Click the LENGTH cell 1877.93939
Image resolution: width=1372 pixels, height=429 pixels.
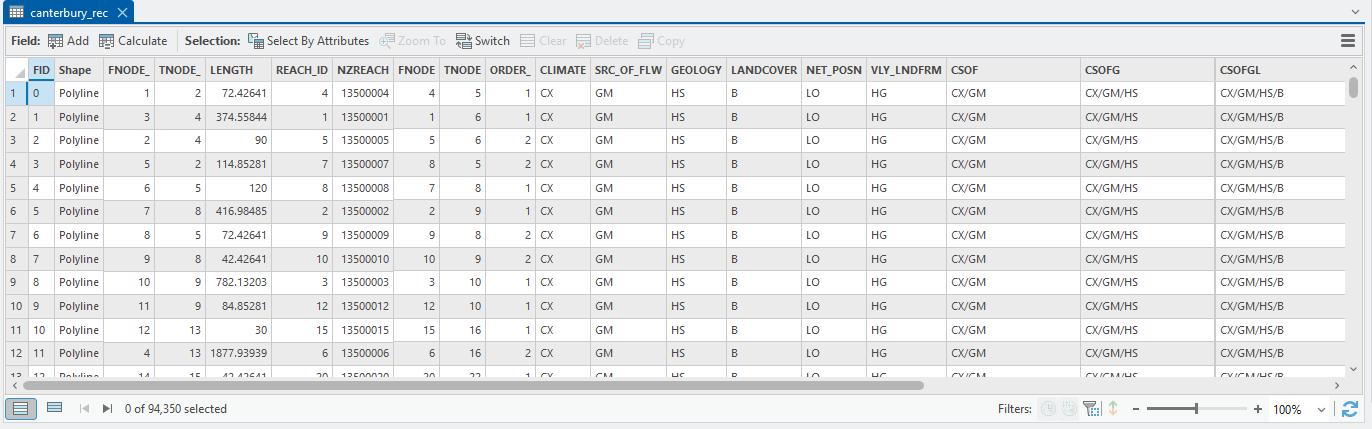pyautogui.click(x=239, y=353)
